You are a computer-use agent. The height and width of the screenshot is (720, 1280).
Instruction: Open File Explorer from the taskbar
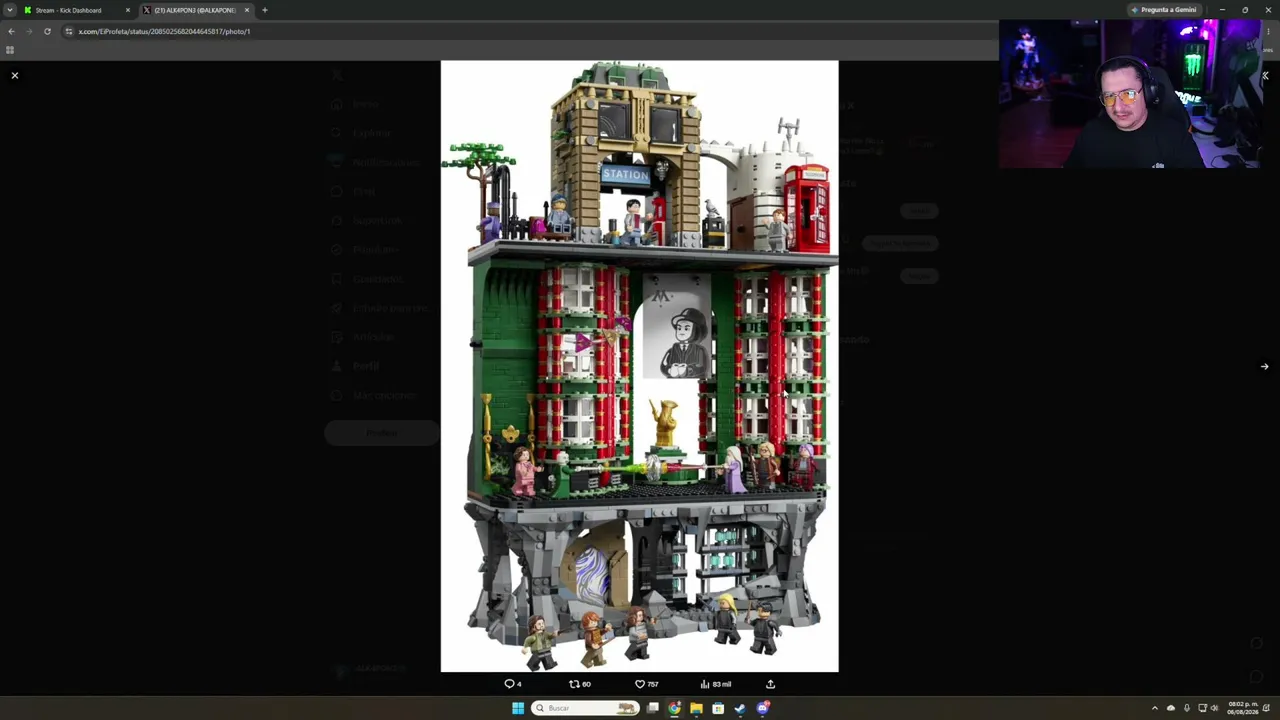[696, 708]
